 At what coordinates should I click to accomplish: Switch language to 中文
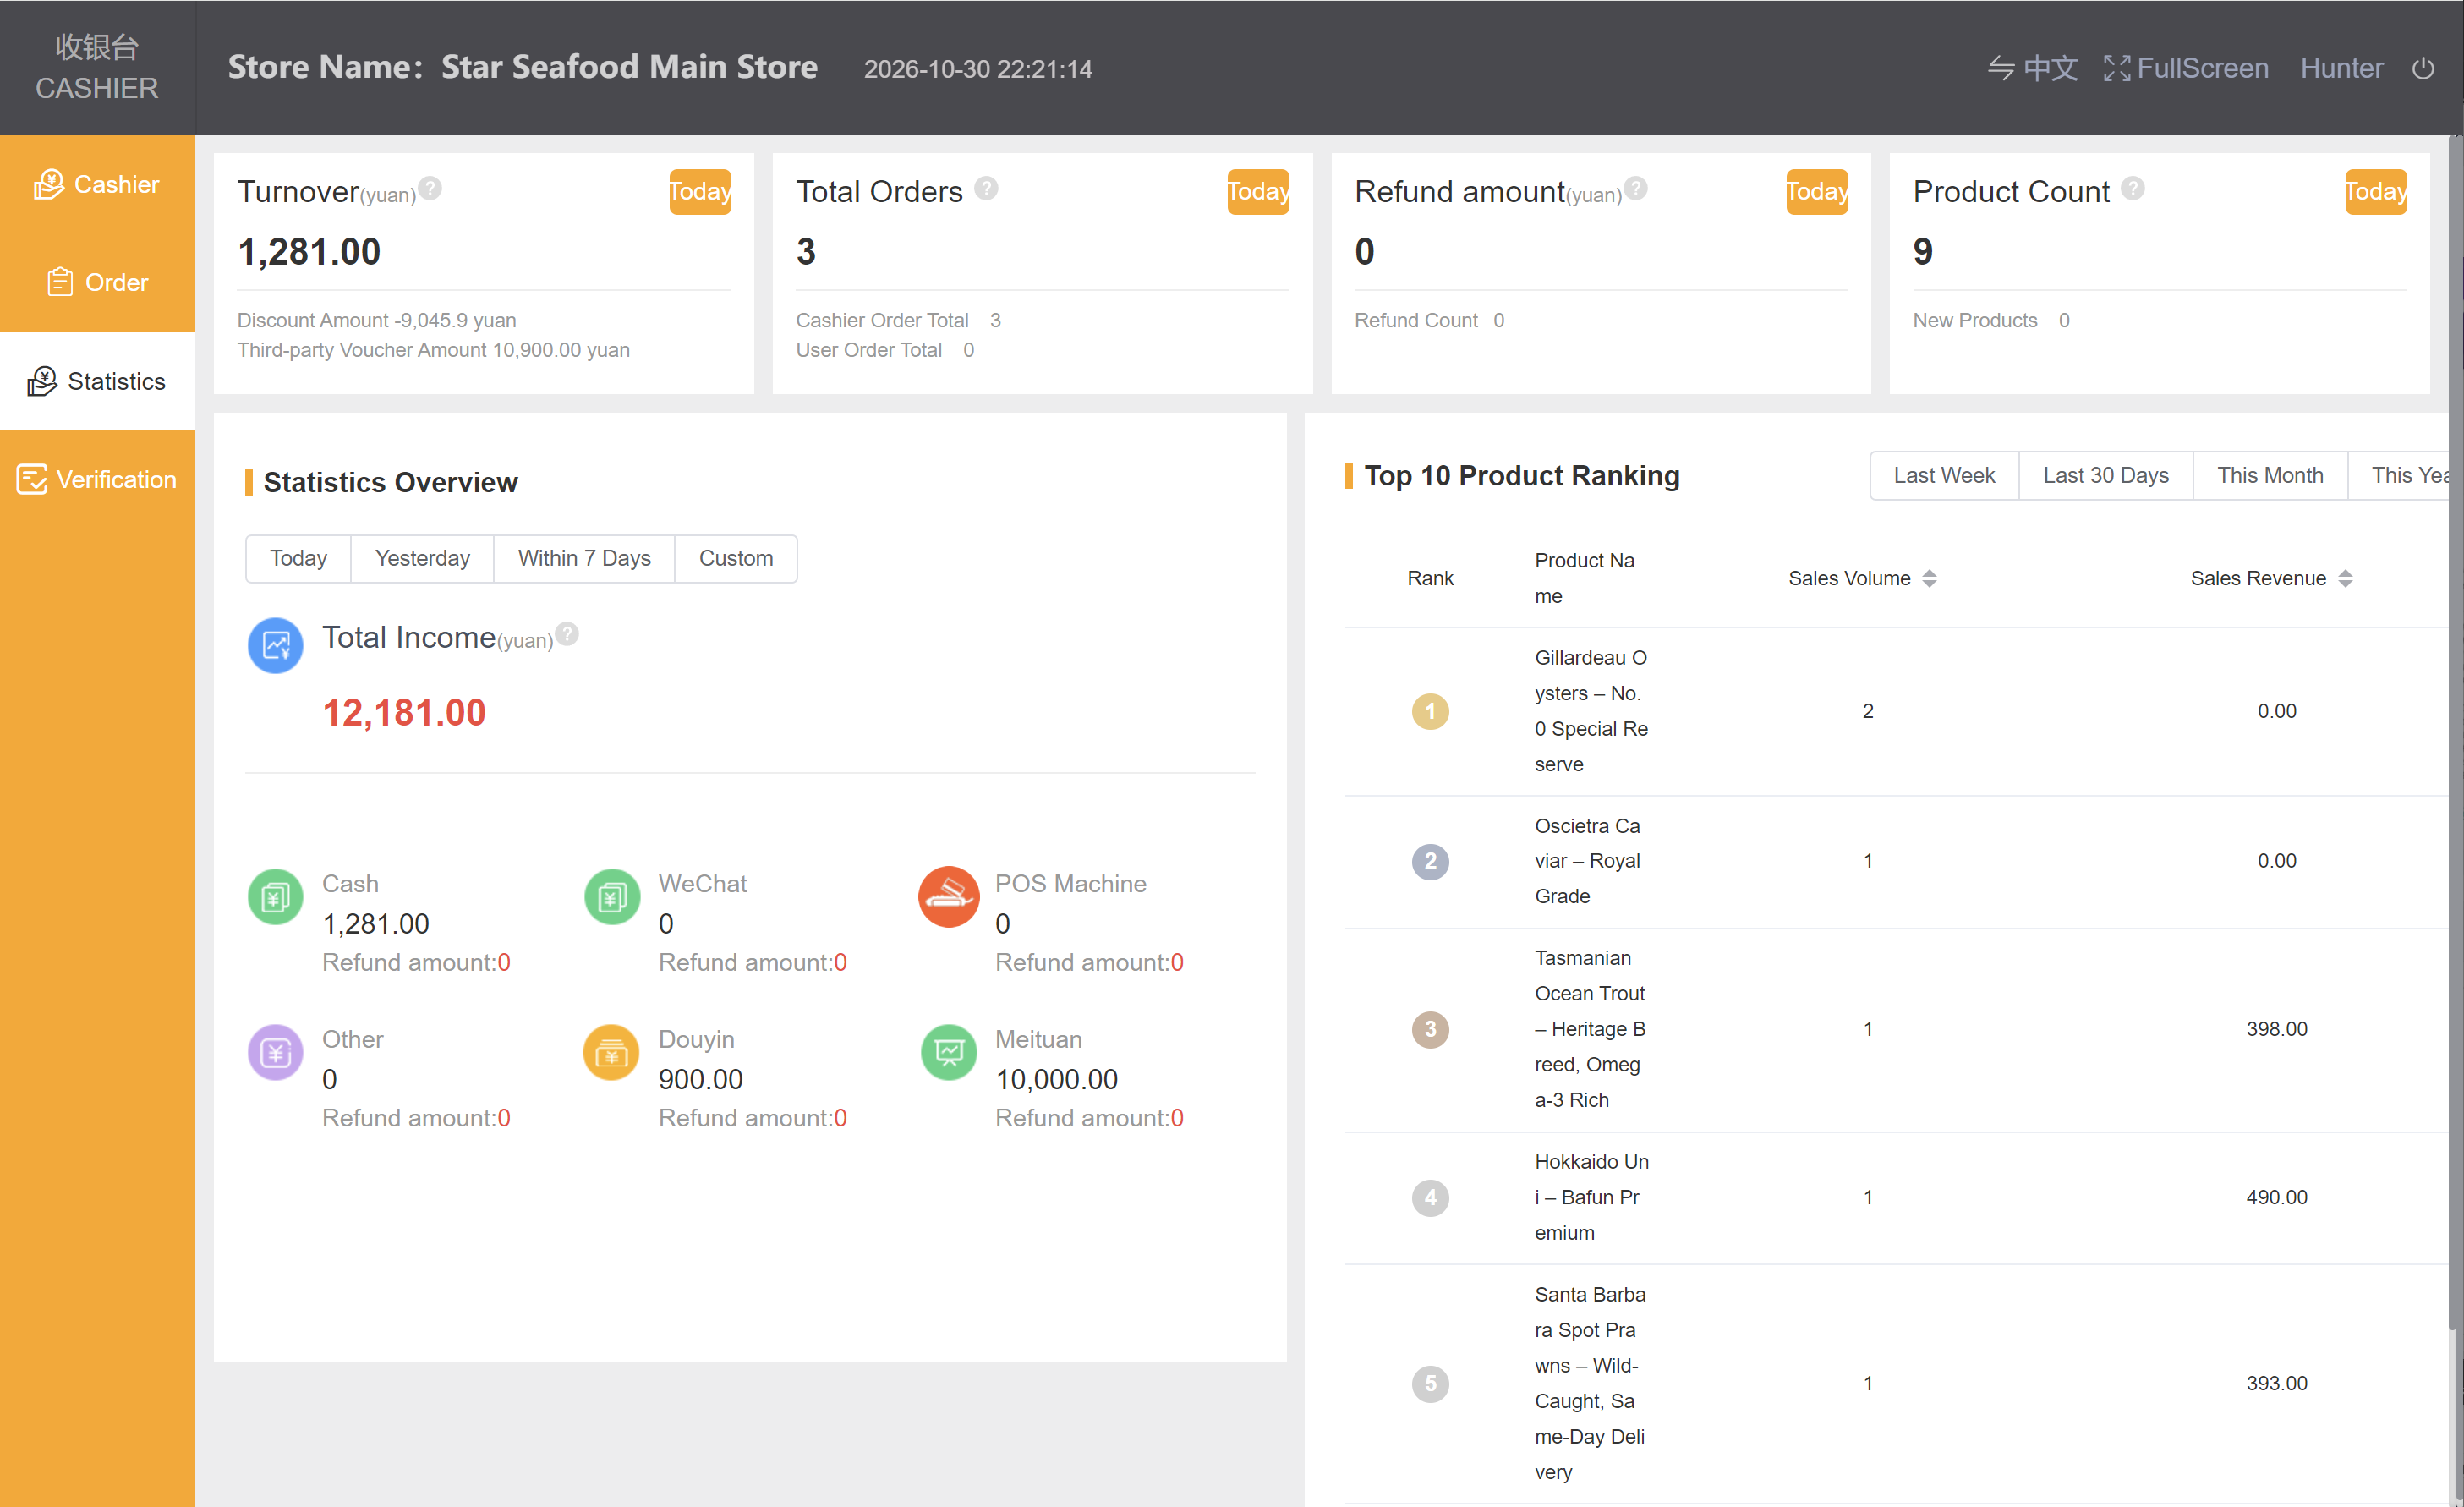pos(2032,68)
